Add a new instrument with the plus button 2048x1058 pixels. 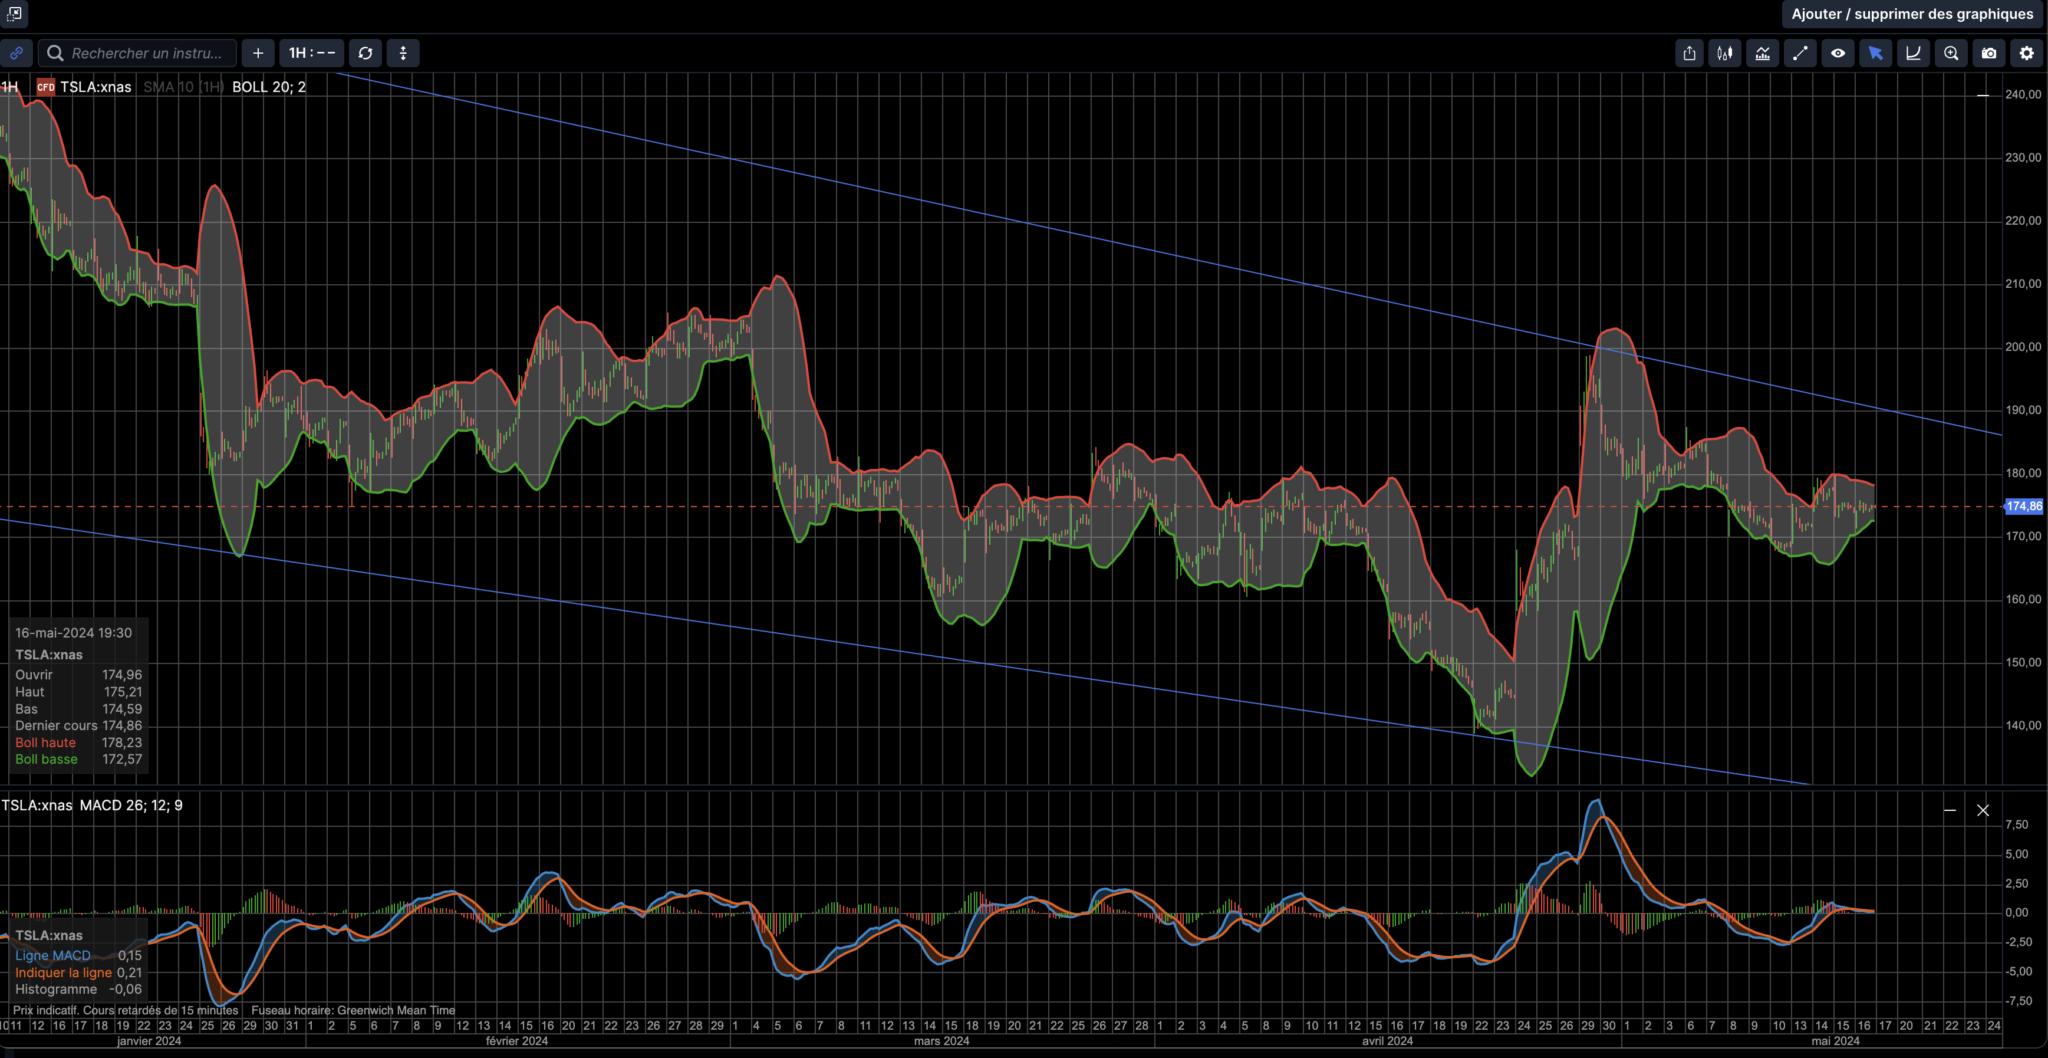coord(258,53)
